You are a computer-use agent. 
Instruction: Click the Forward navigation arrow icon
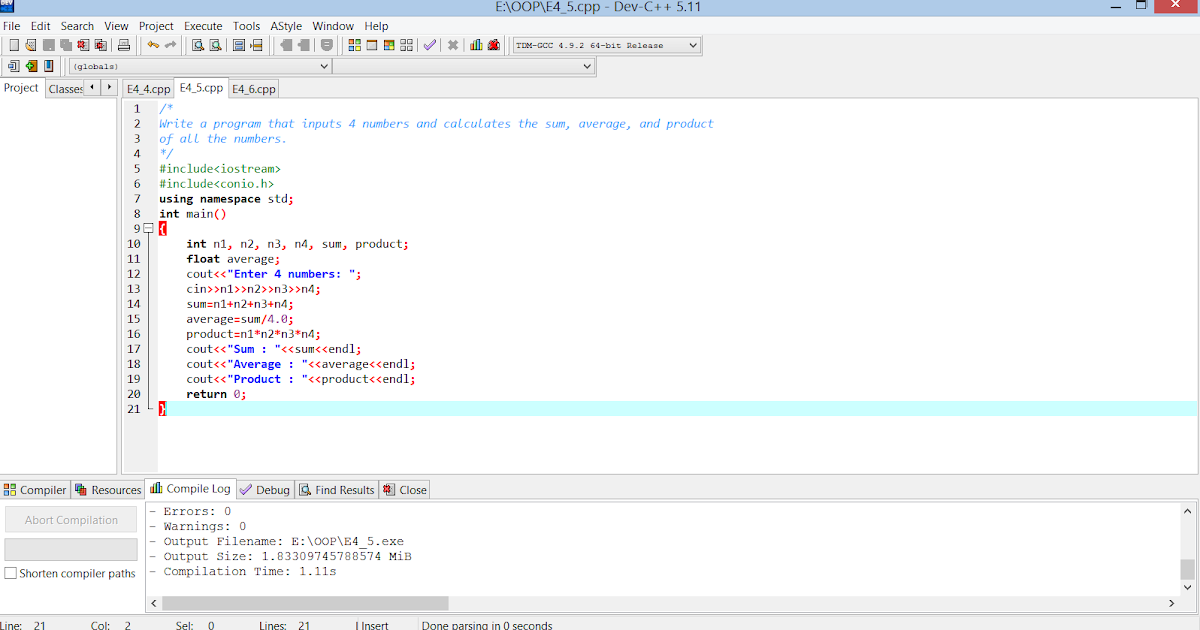(304, 45)
